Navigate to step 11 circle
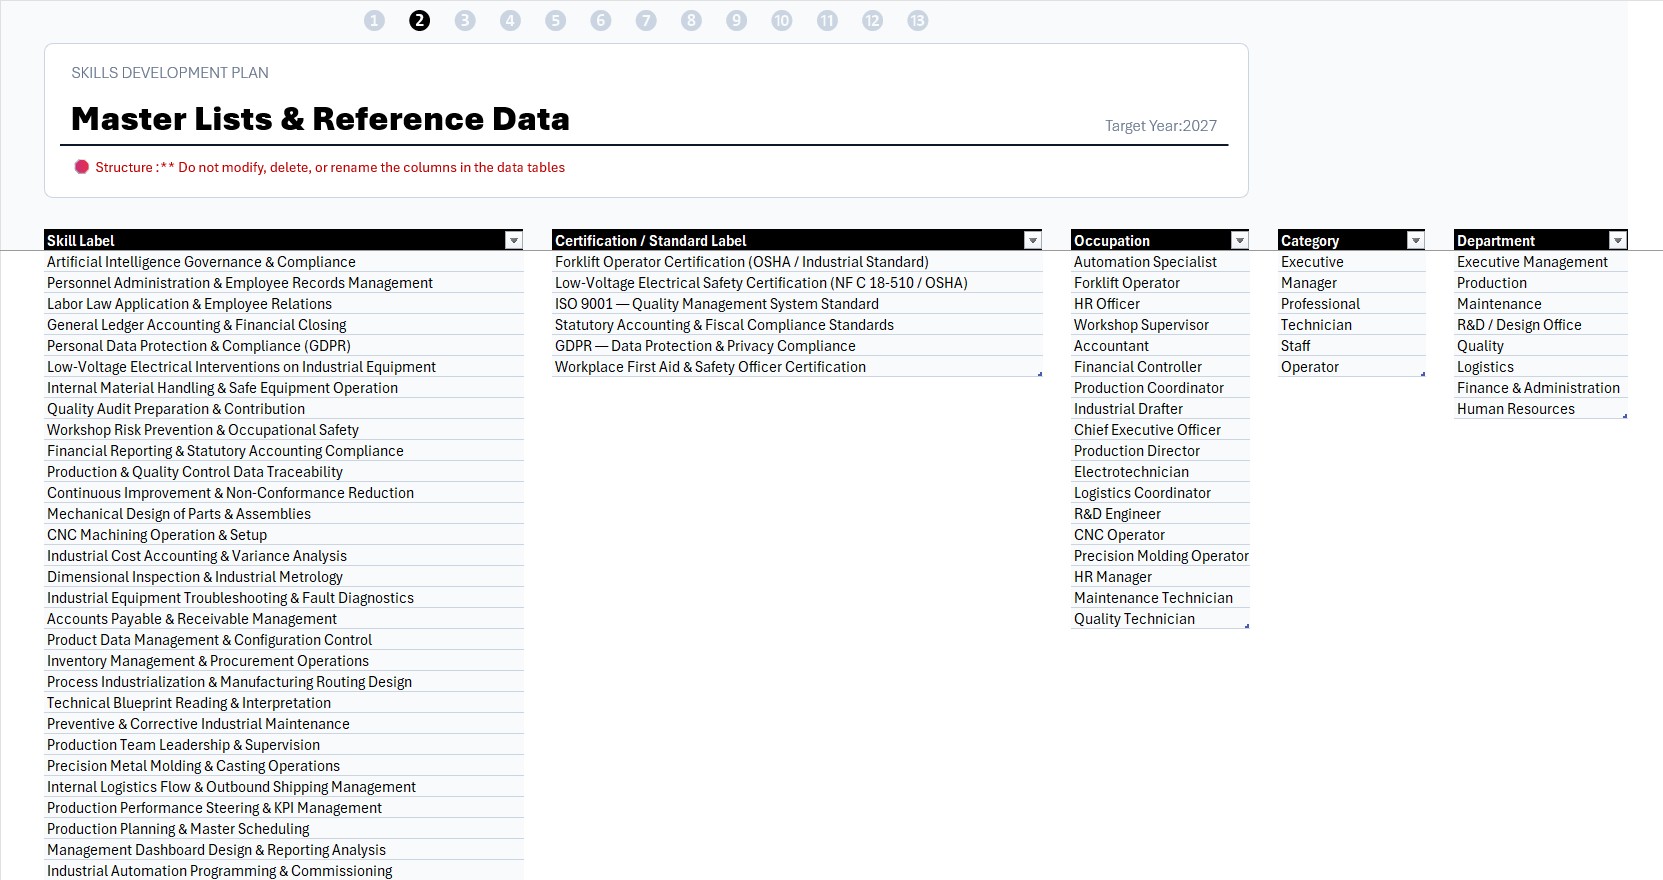The height and width of the screenshot is (880, 1663). coord(827,20)
